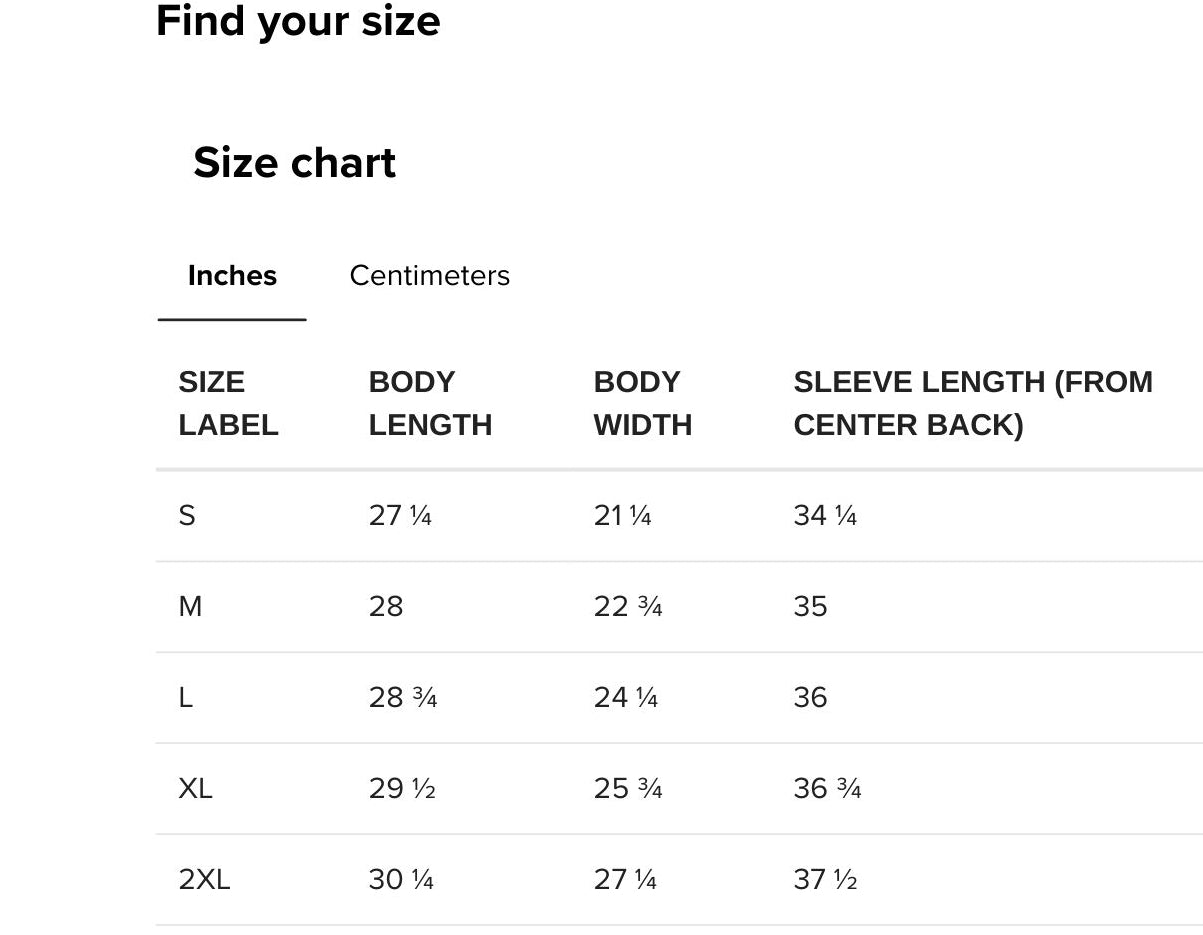Select the Inches tab

click(232, 276)
